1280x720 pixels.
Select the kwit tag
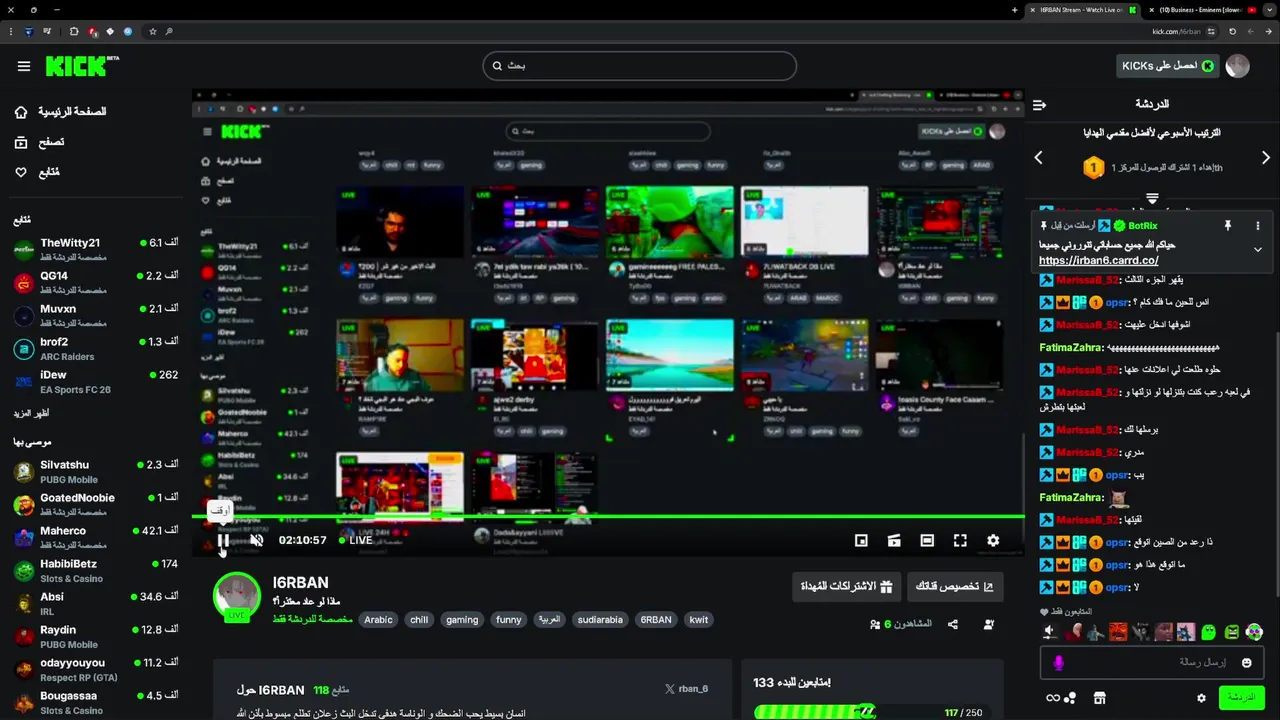pos(699,620)
